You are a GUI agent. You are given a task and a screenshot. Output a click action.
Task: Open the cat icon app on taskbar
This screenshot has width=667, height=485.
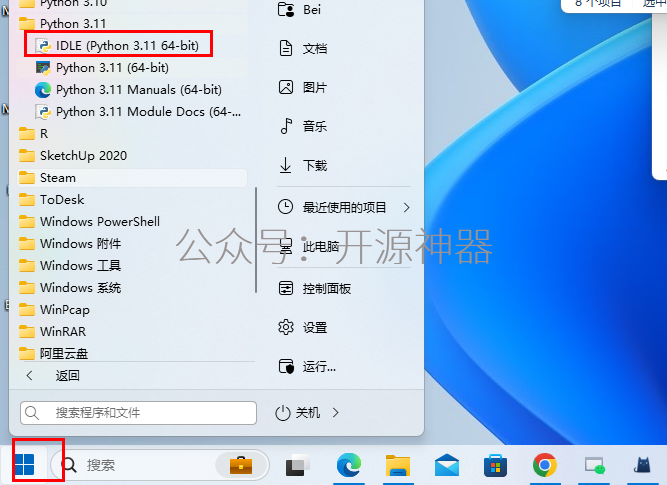[x=642, y=465]
